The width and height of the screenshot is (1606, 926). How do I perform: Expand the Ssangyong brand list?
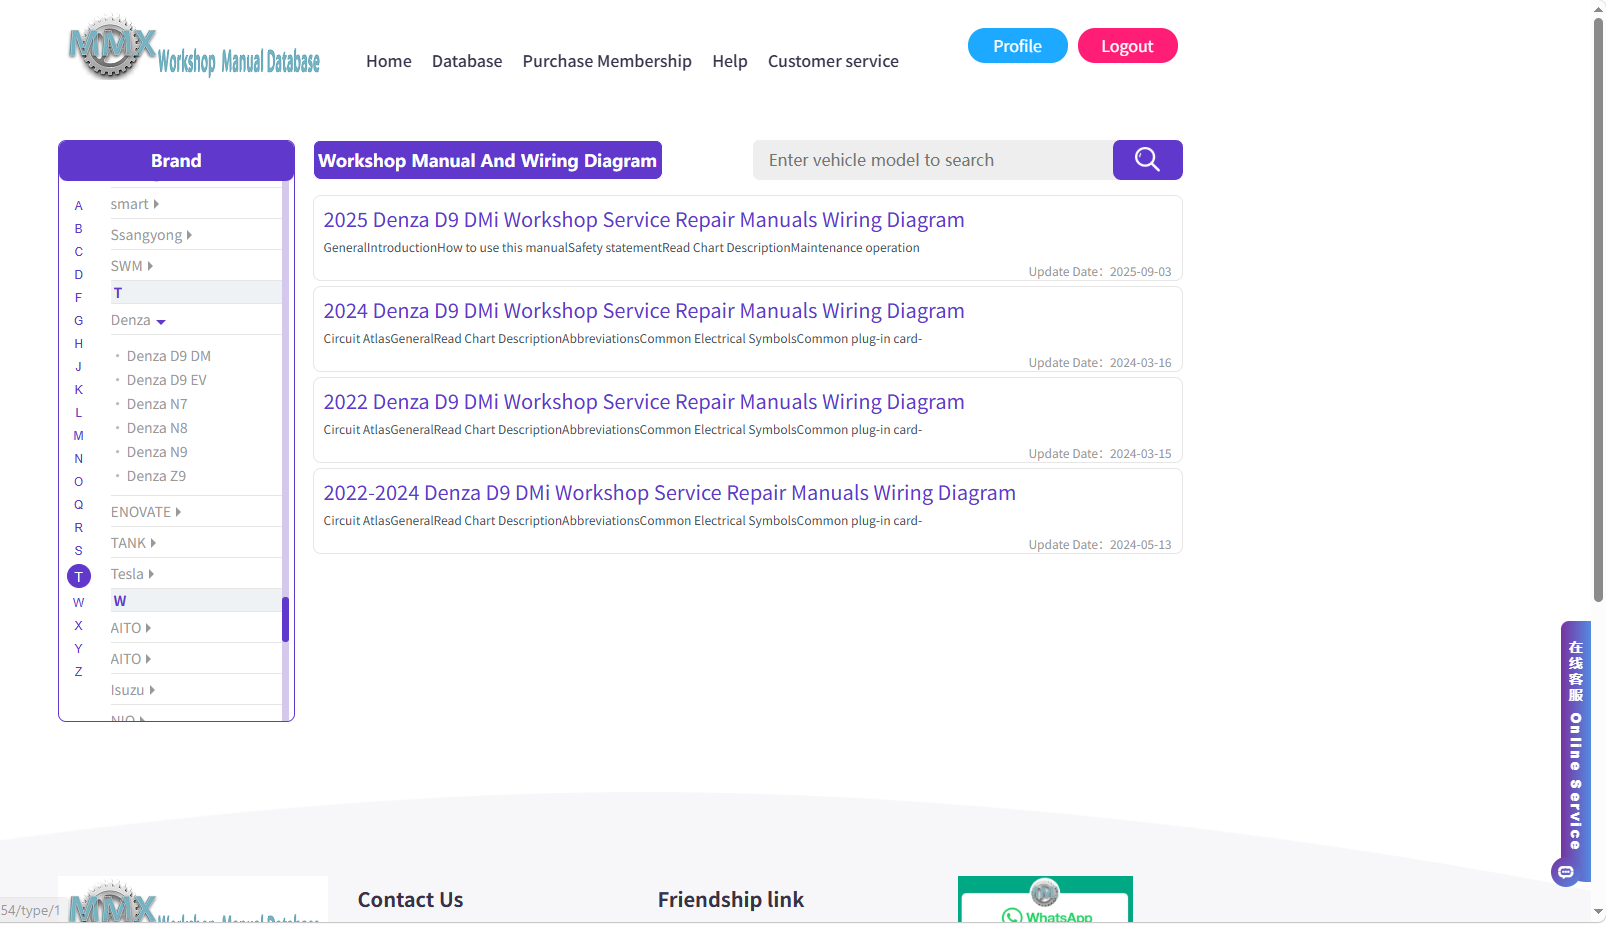151,235
